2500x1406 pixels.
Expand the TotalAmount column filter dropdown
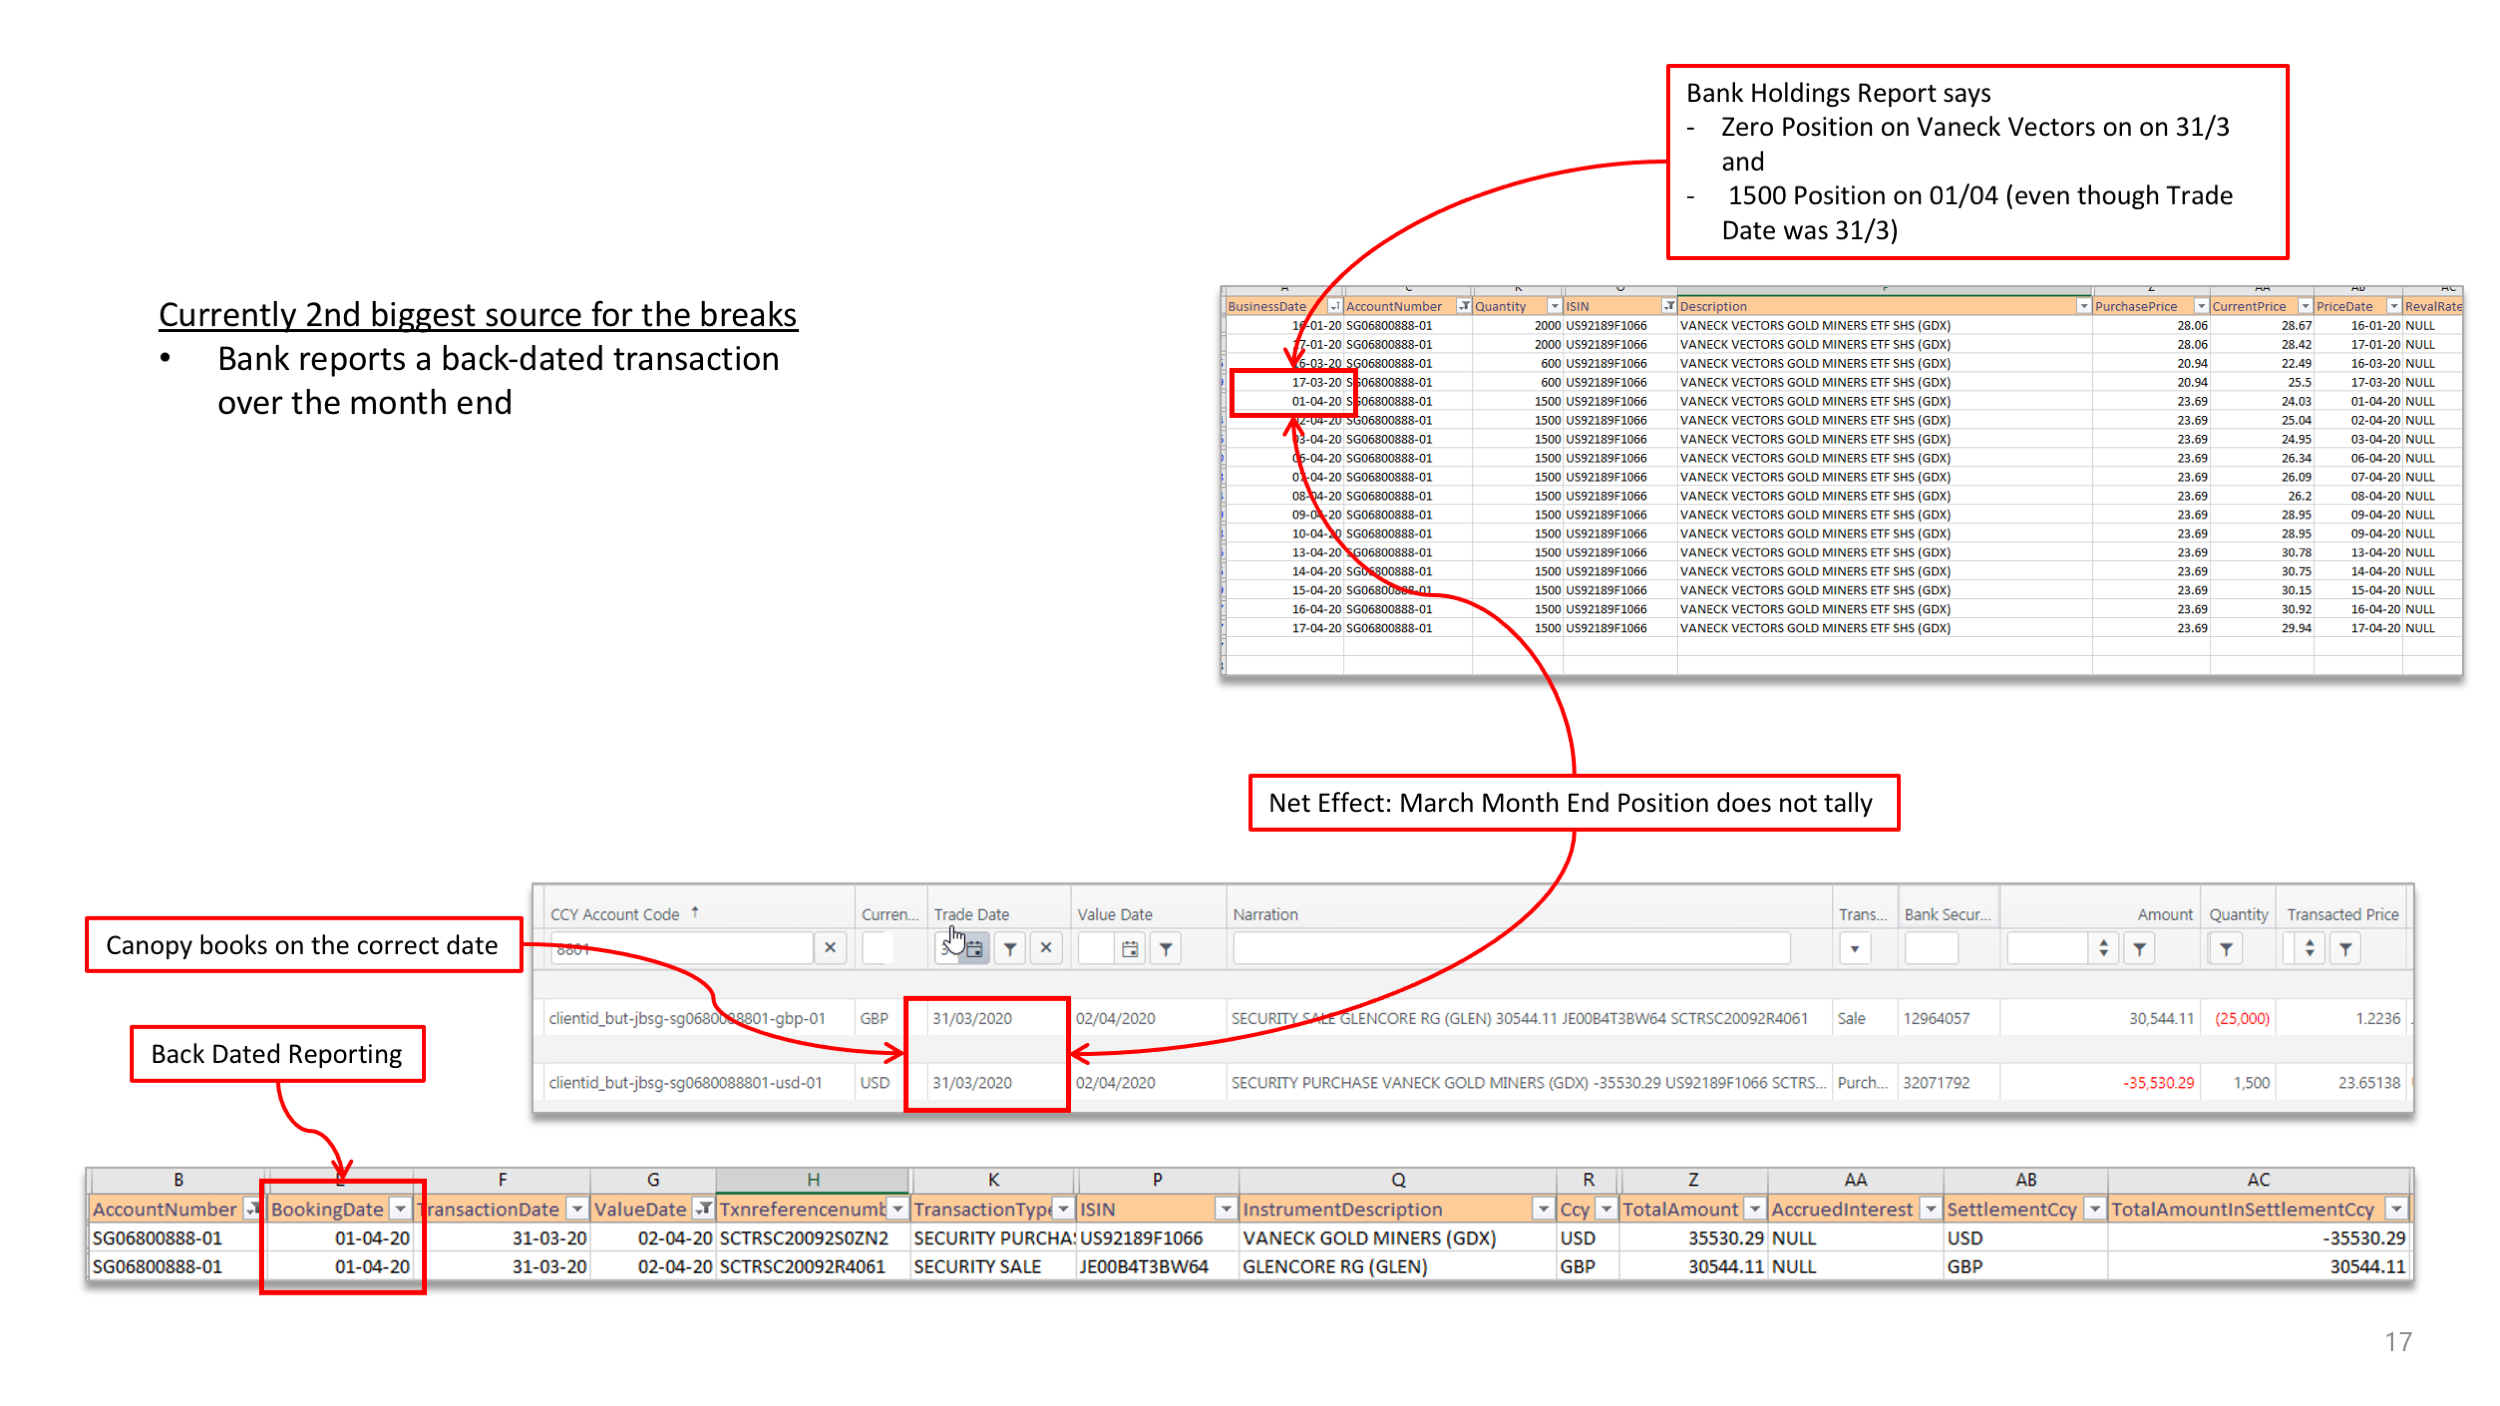pyautogui.click(x=1754, y=1209)
